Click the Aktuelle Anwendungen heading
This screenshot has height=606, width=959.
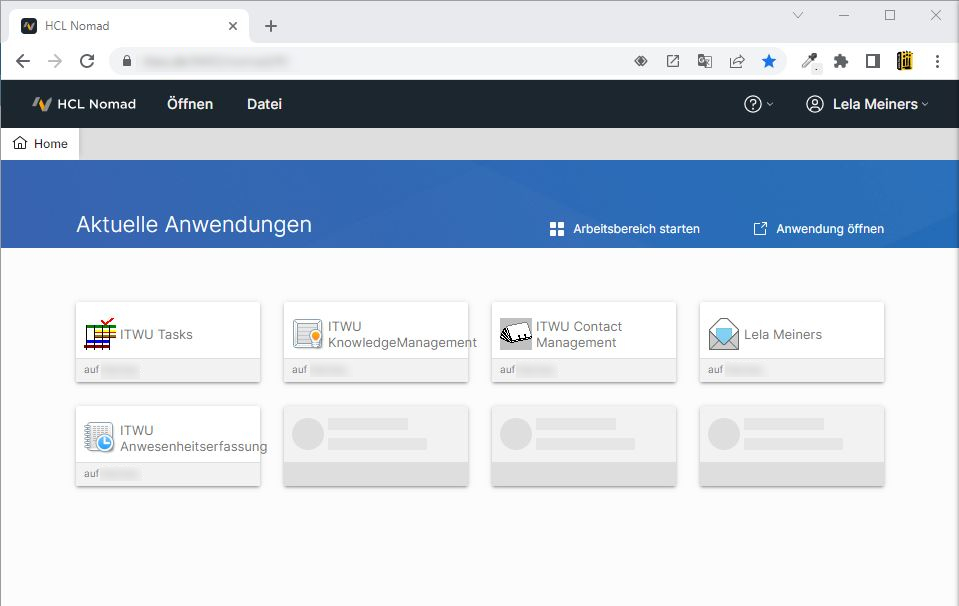(x=194, y=224)
